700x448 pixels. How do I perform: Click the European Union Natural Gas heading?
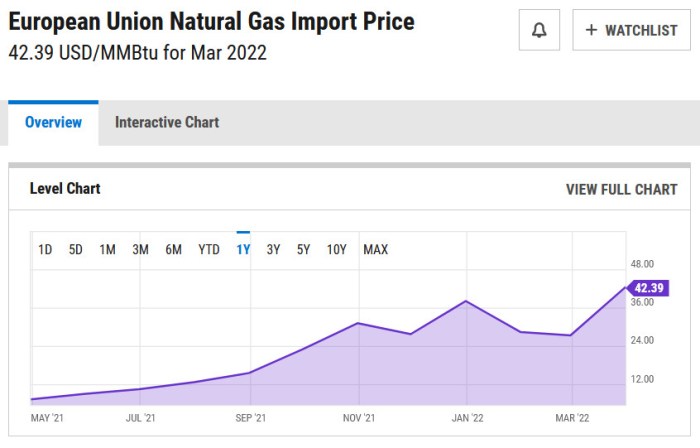(211, 22)
